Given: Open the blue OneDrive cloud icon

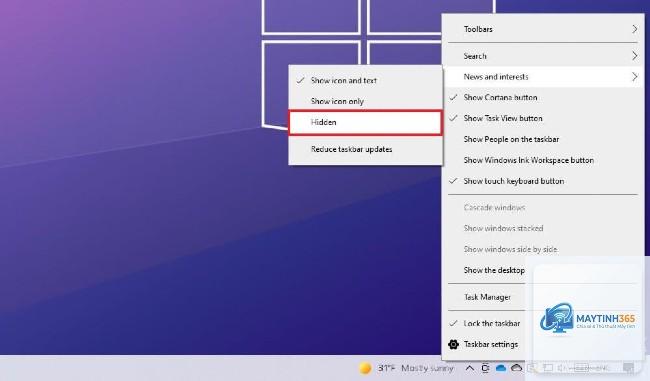Looking at the screenshot, I should click(x=501, y=368).
